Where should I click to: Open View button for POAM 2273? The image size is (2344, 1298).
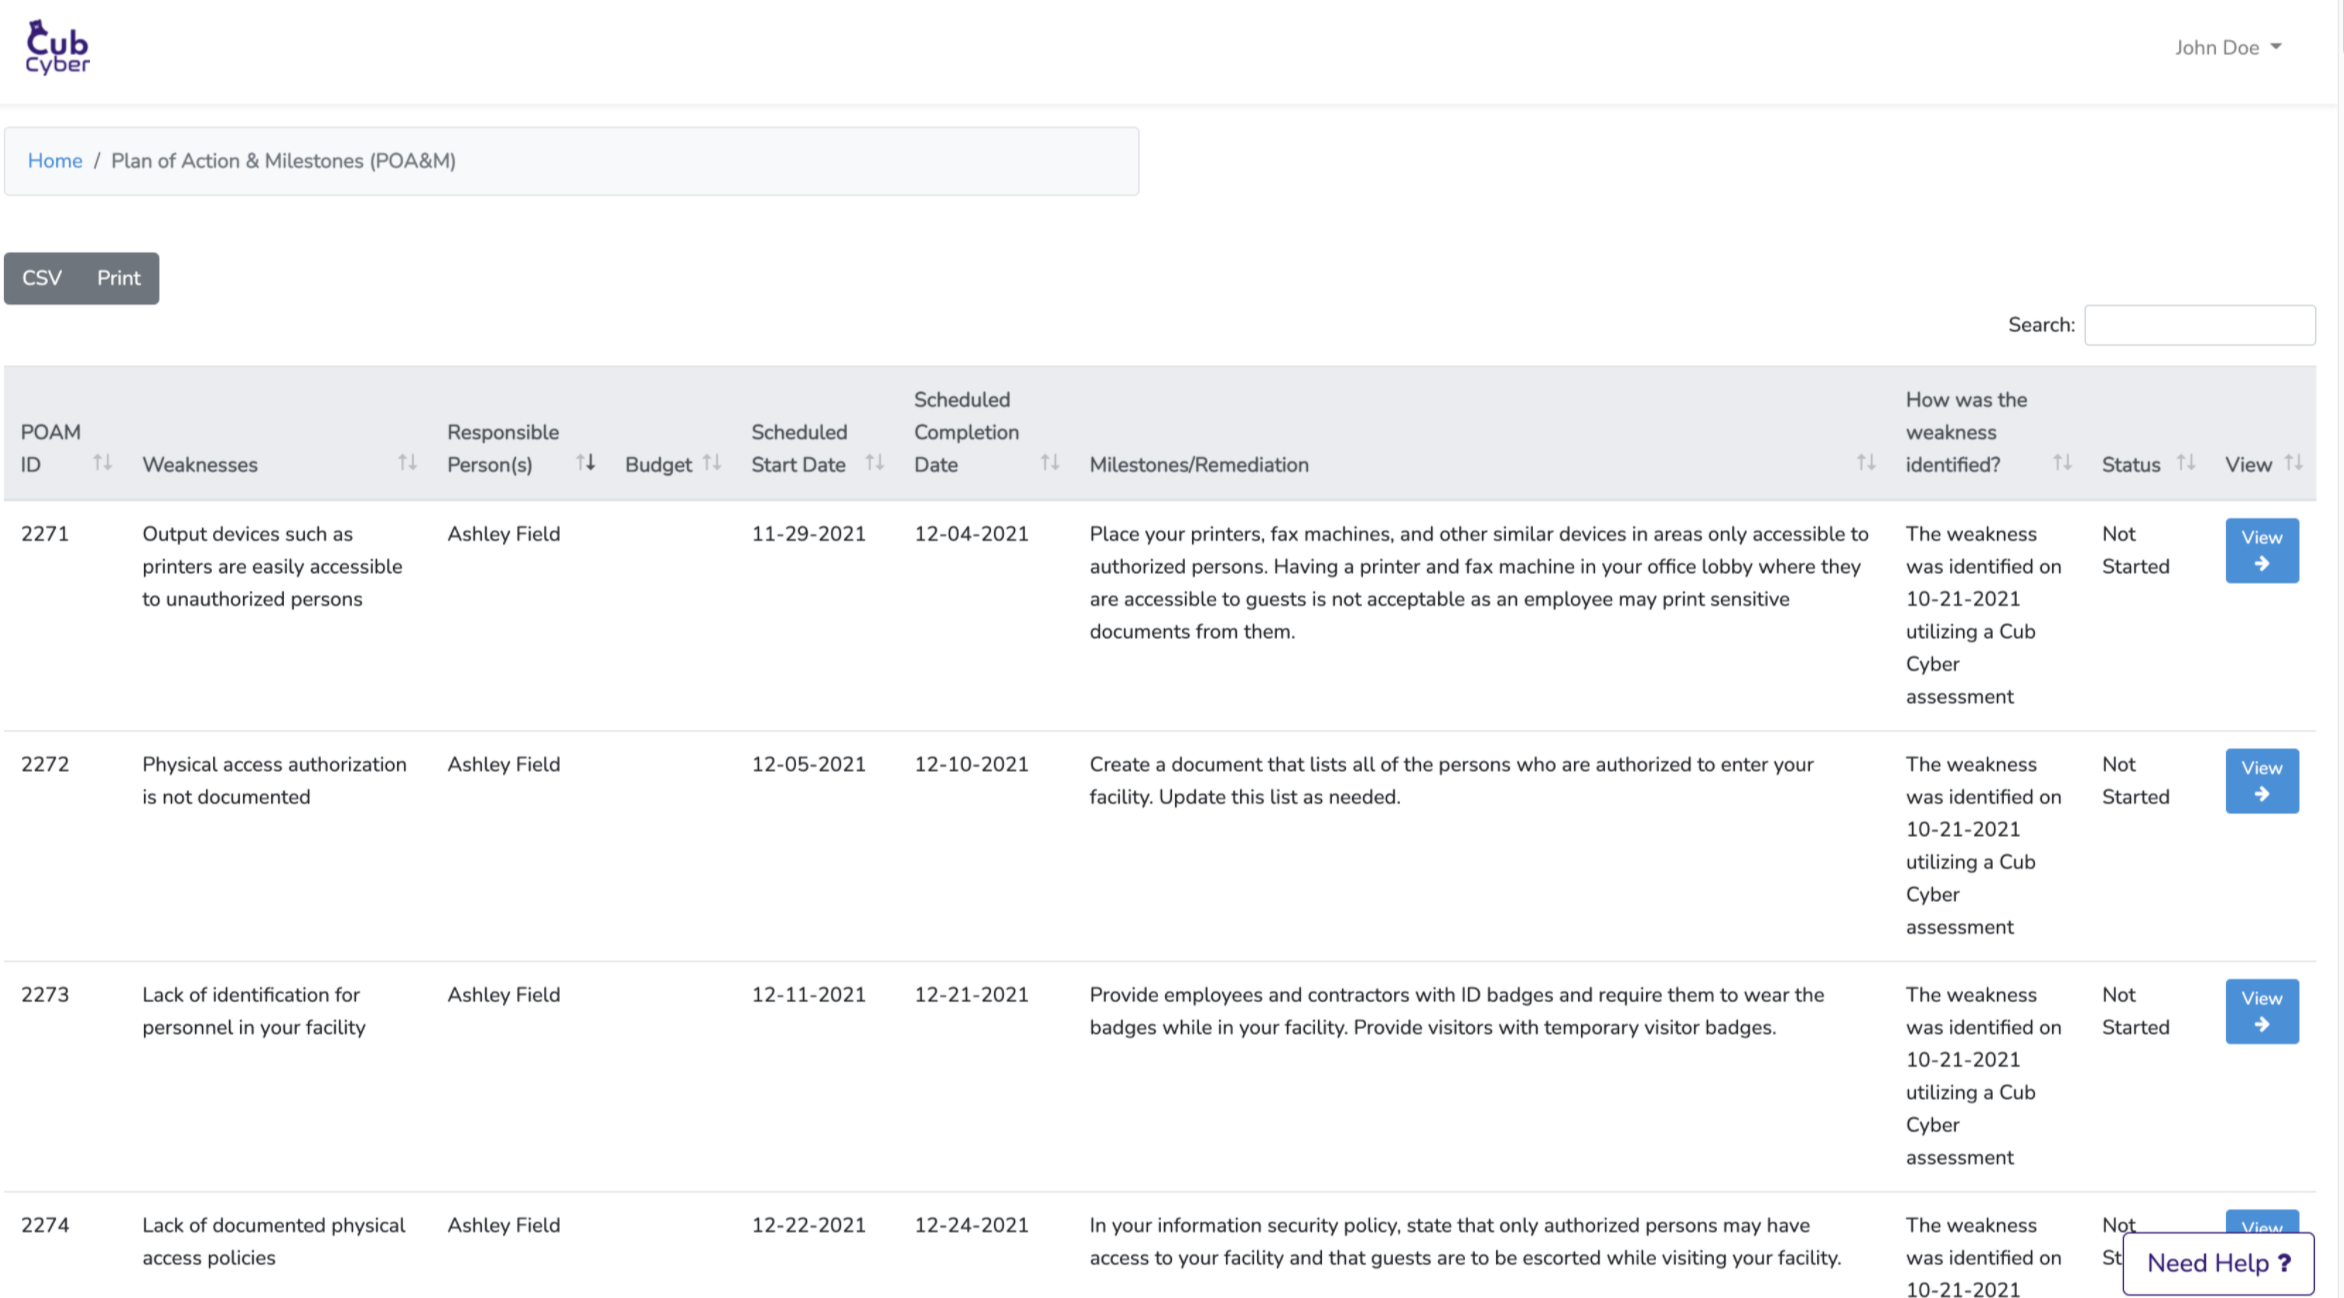[x=2261, y=1010]
